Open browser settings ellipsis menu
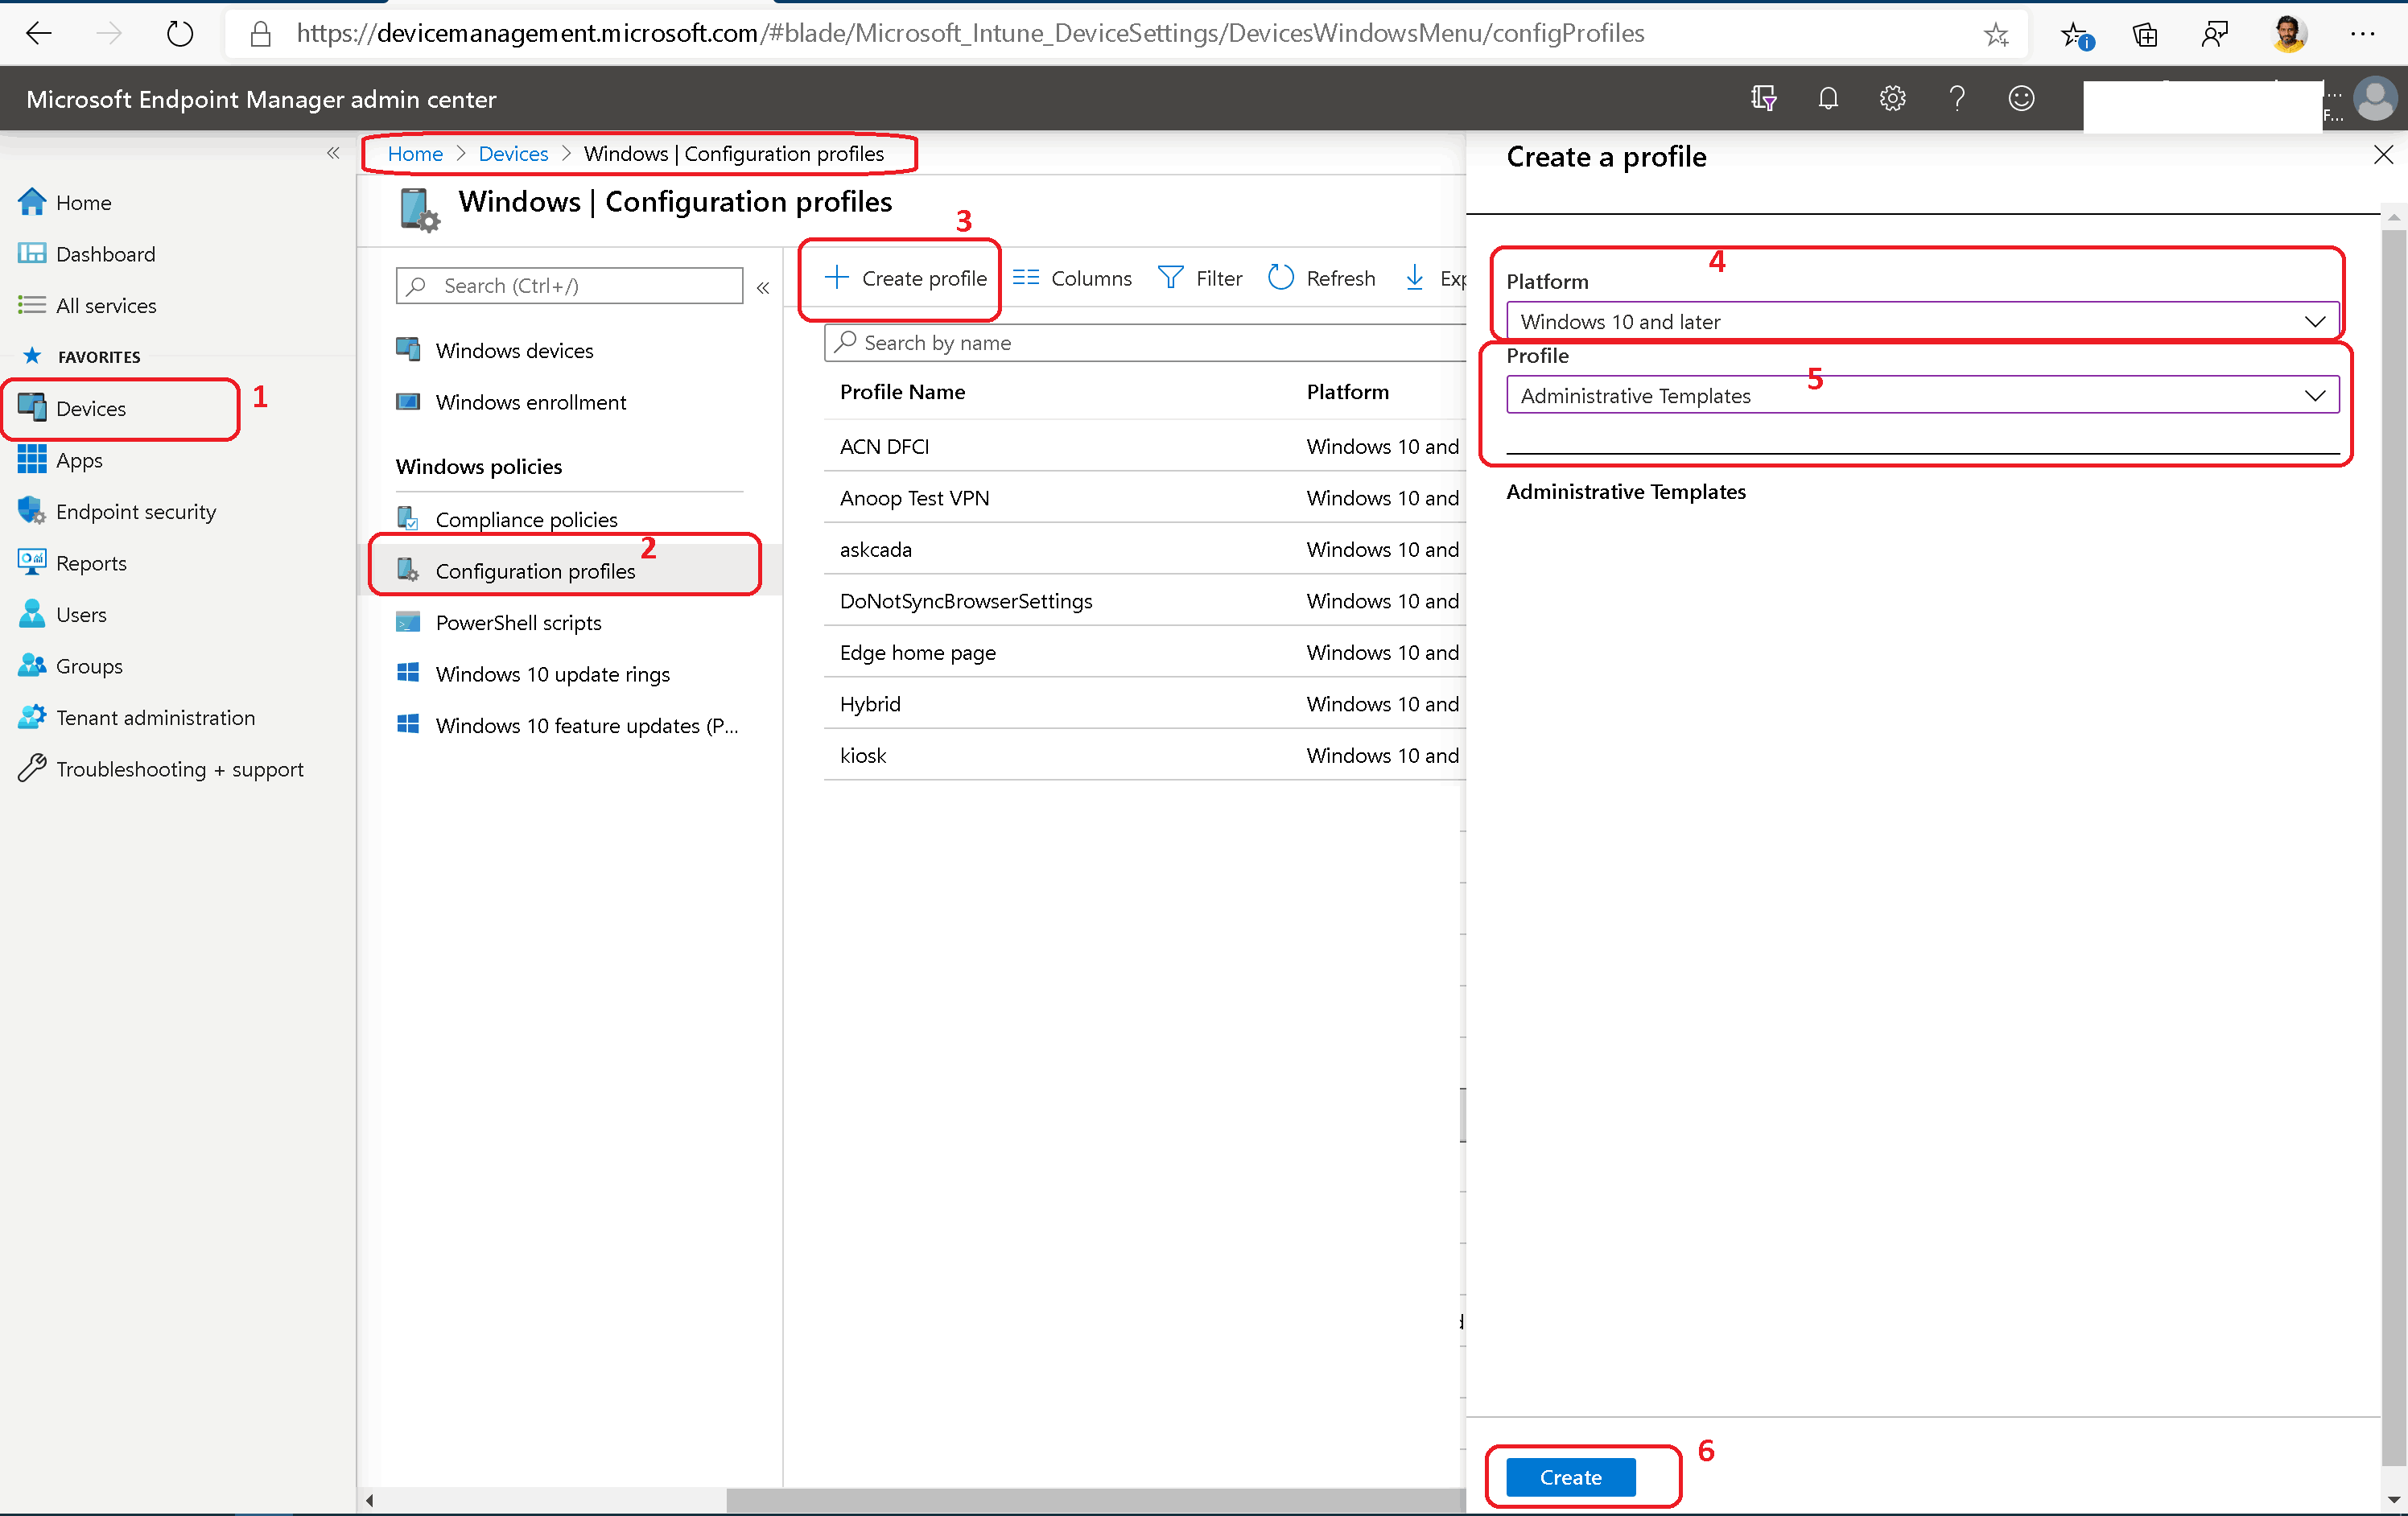2408x1516 pixels. [2363, 34]
